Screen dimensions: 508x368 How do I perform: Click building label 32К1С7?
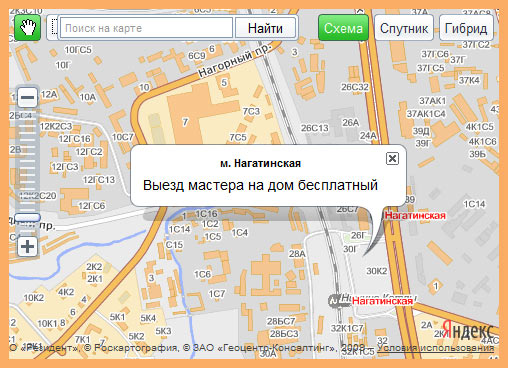pyautogui.click(x=347, y=328)
